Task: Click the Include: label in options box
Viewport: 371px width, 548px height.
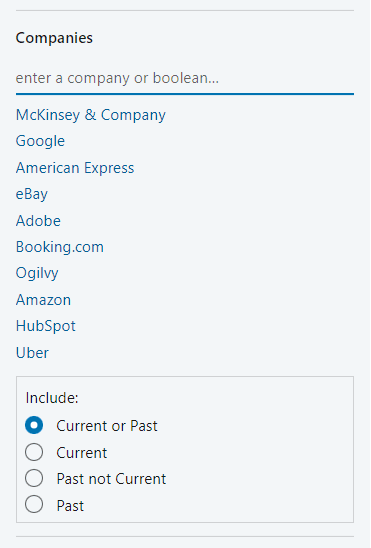Action: click(52, 398)
